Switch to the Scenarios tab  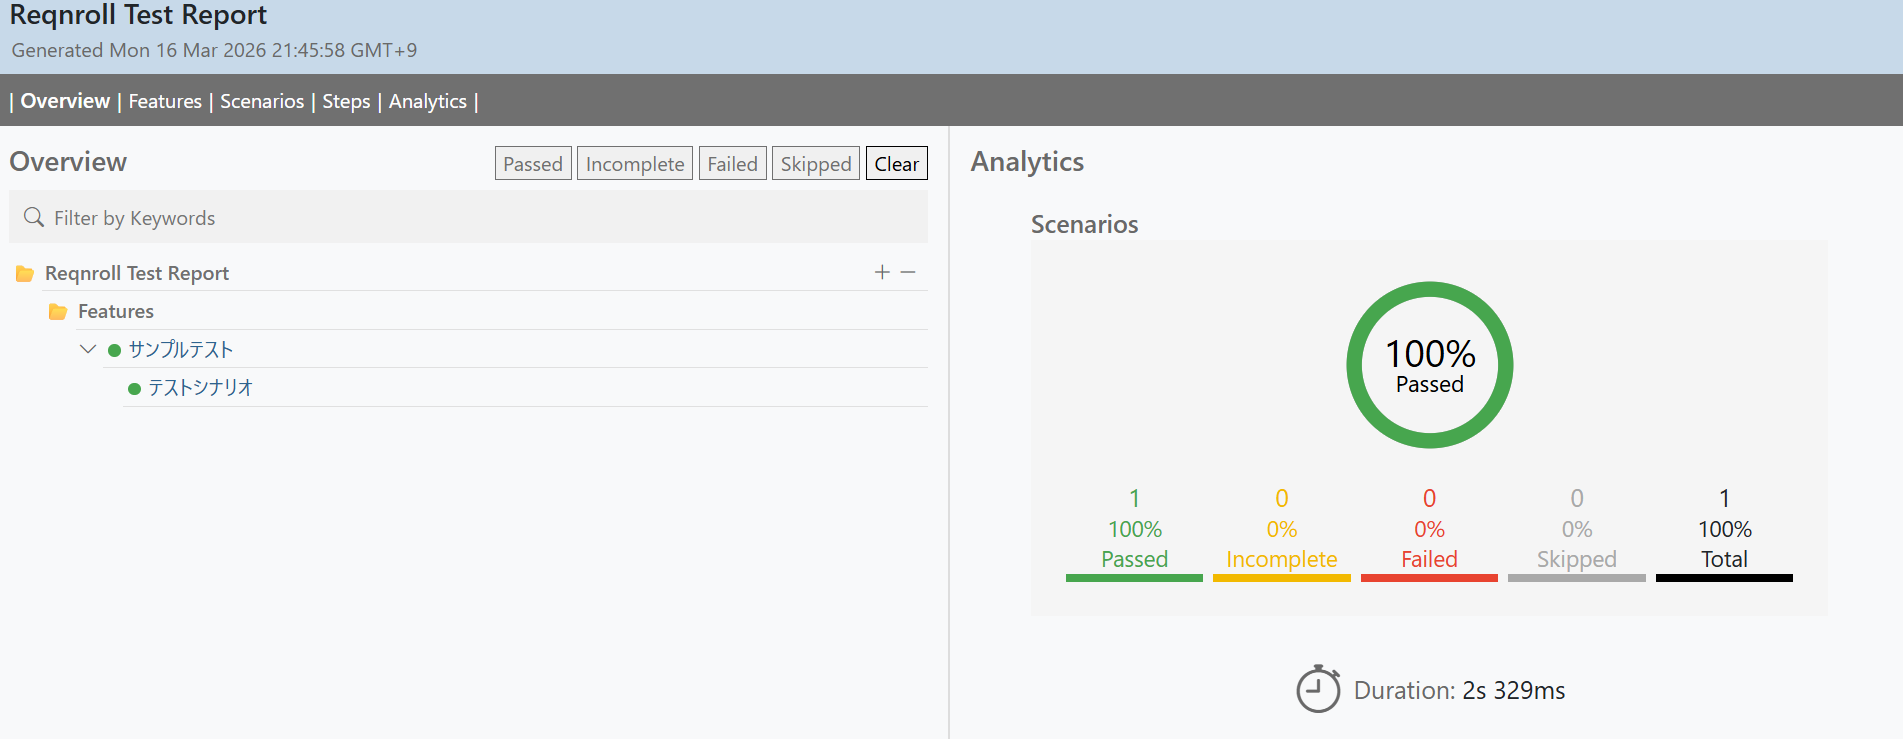tap(262, 101)
